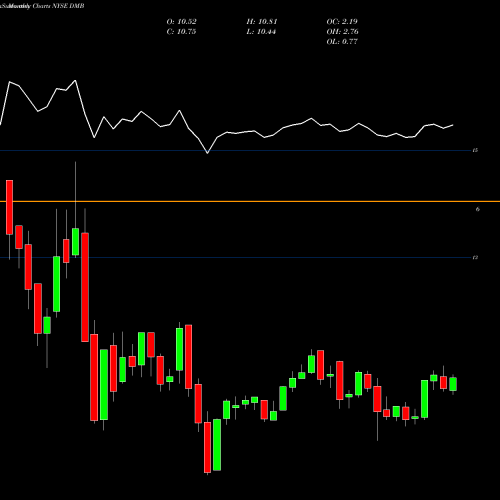Select the close value 'C: 10.75'
Image resolution: width=500 pixels, height=500 pixels.
tap(181, 32)
